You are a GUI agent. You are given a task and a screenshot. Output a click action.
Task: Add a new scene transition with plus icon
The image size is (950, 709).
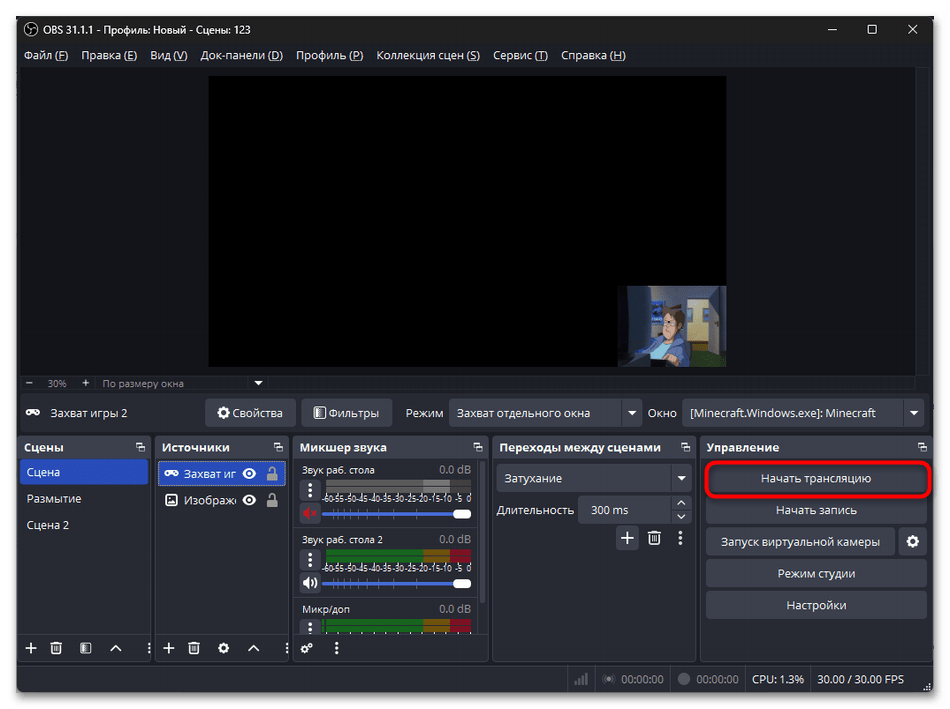coord(627,538)
